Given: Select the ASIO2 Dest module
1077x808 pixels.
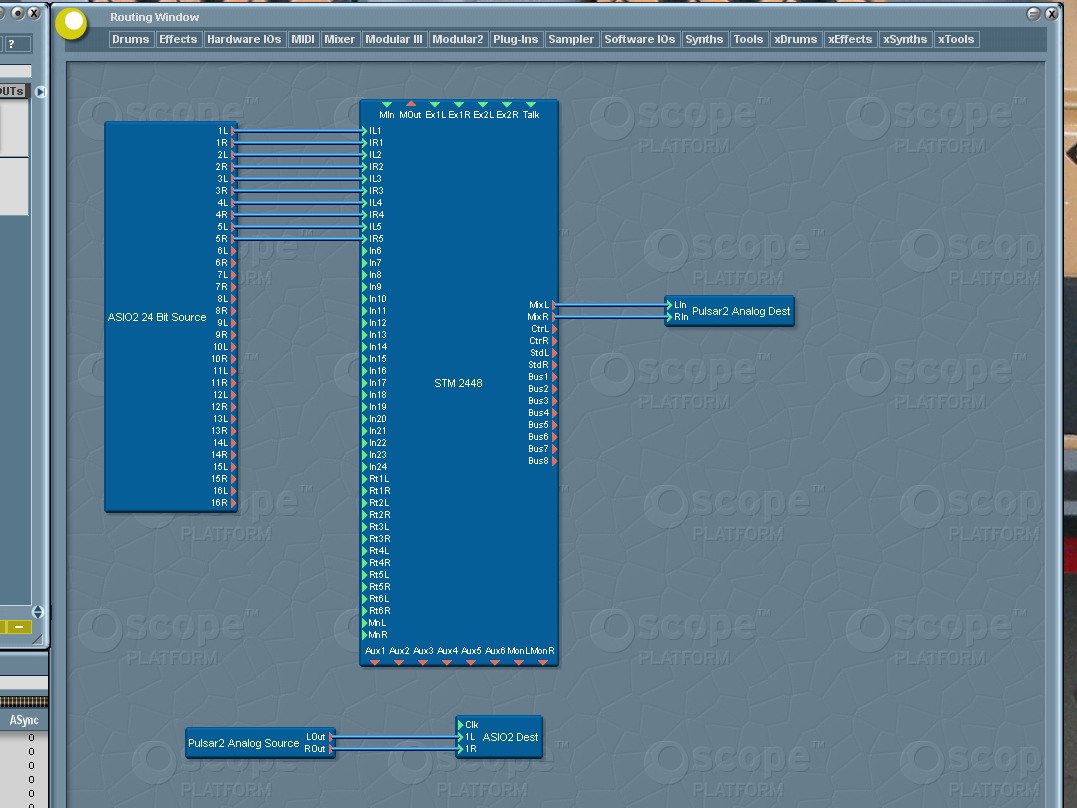Looking at the screenshot, I should pos(510,737).
